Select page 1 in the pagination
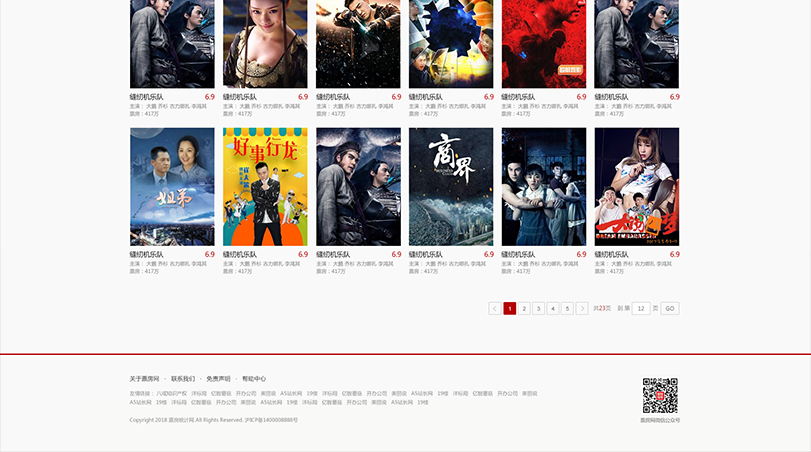 (509, 308)
